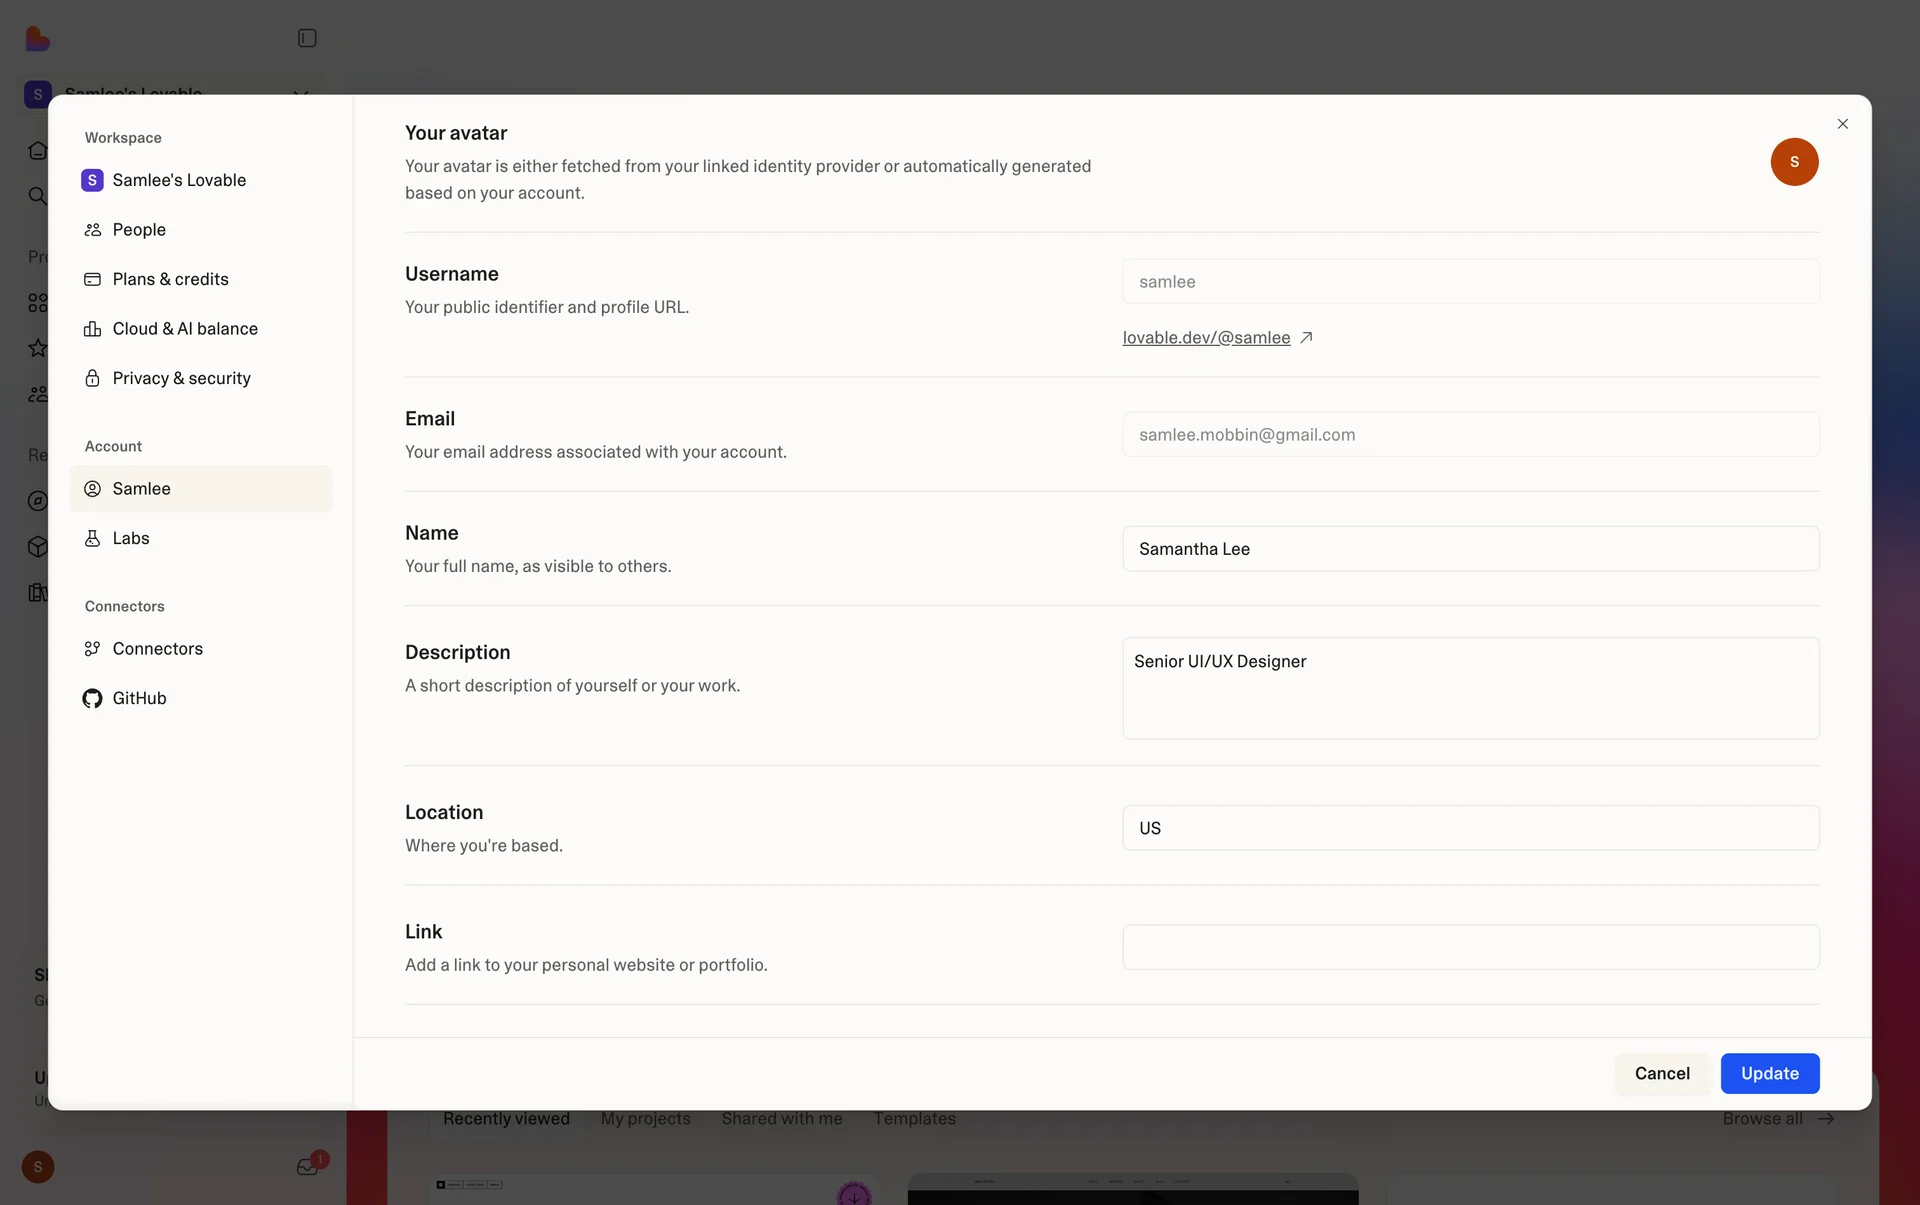Focus the Description text area
Screen dimensions: 1920x1205
click(1469, 689)
